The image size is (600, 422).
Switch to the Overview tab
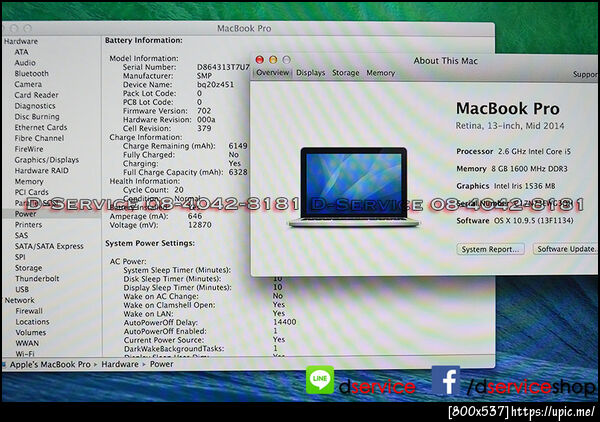coord(272,73)
